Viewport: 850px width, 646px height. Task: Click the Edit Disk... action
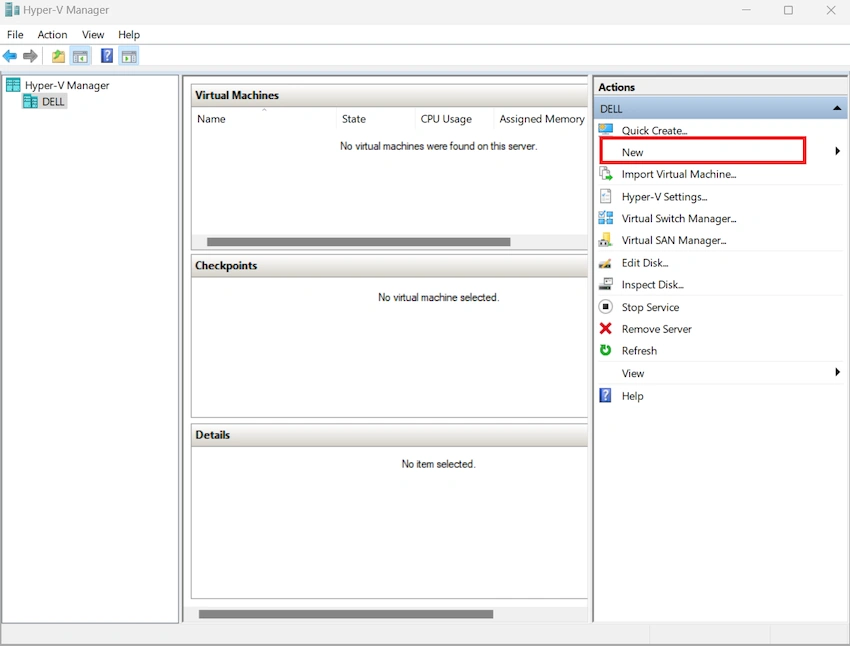pos(645,263)
